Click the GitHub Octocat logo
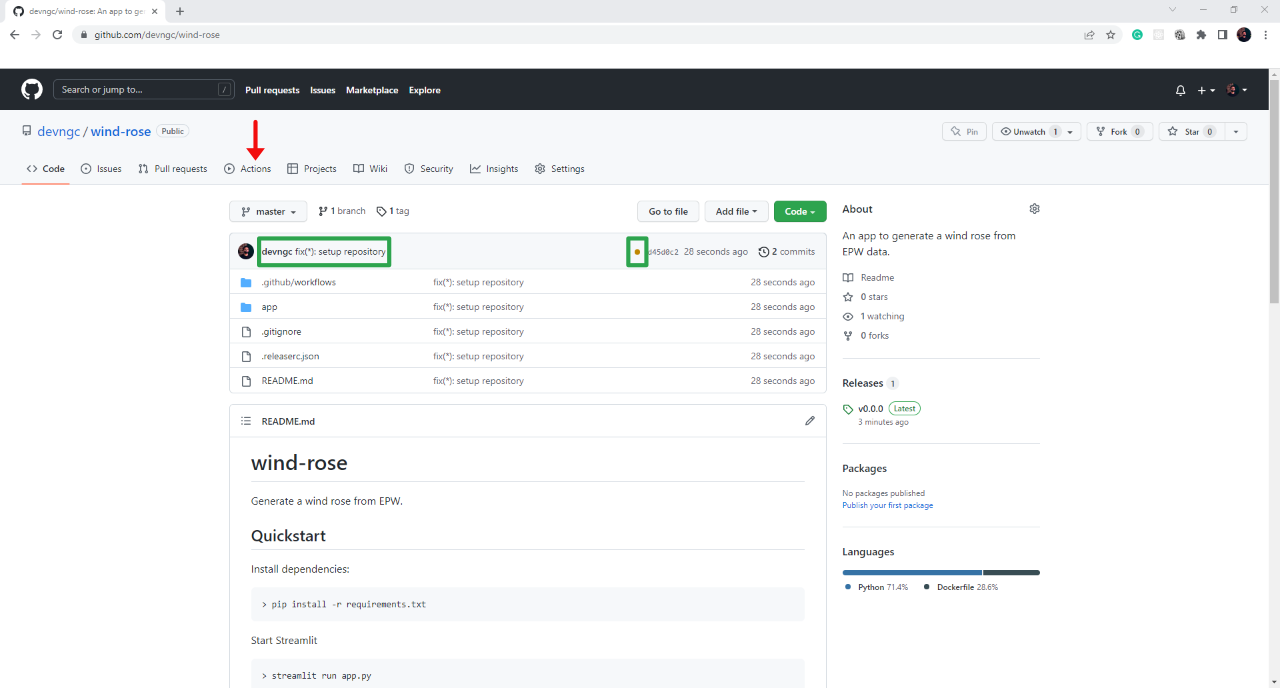The image size is (1280, 688). click(x=32, y=90)
